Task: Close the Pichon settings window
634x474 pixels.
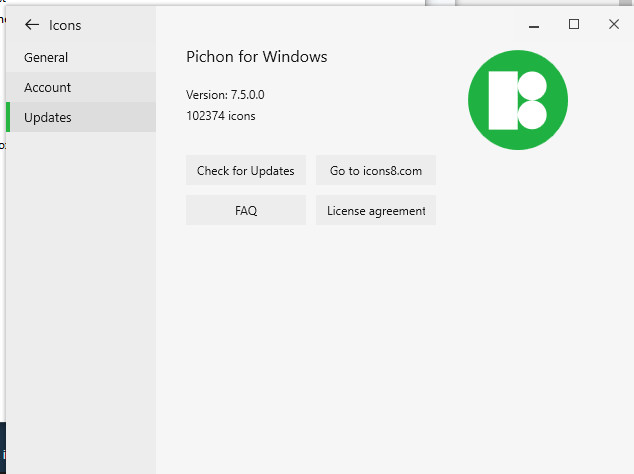Action: coord(614,24)
